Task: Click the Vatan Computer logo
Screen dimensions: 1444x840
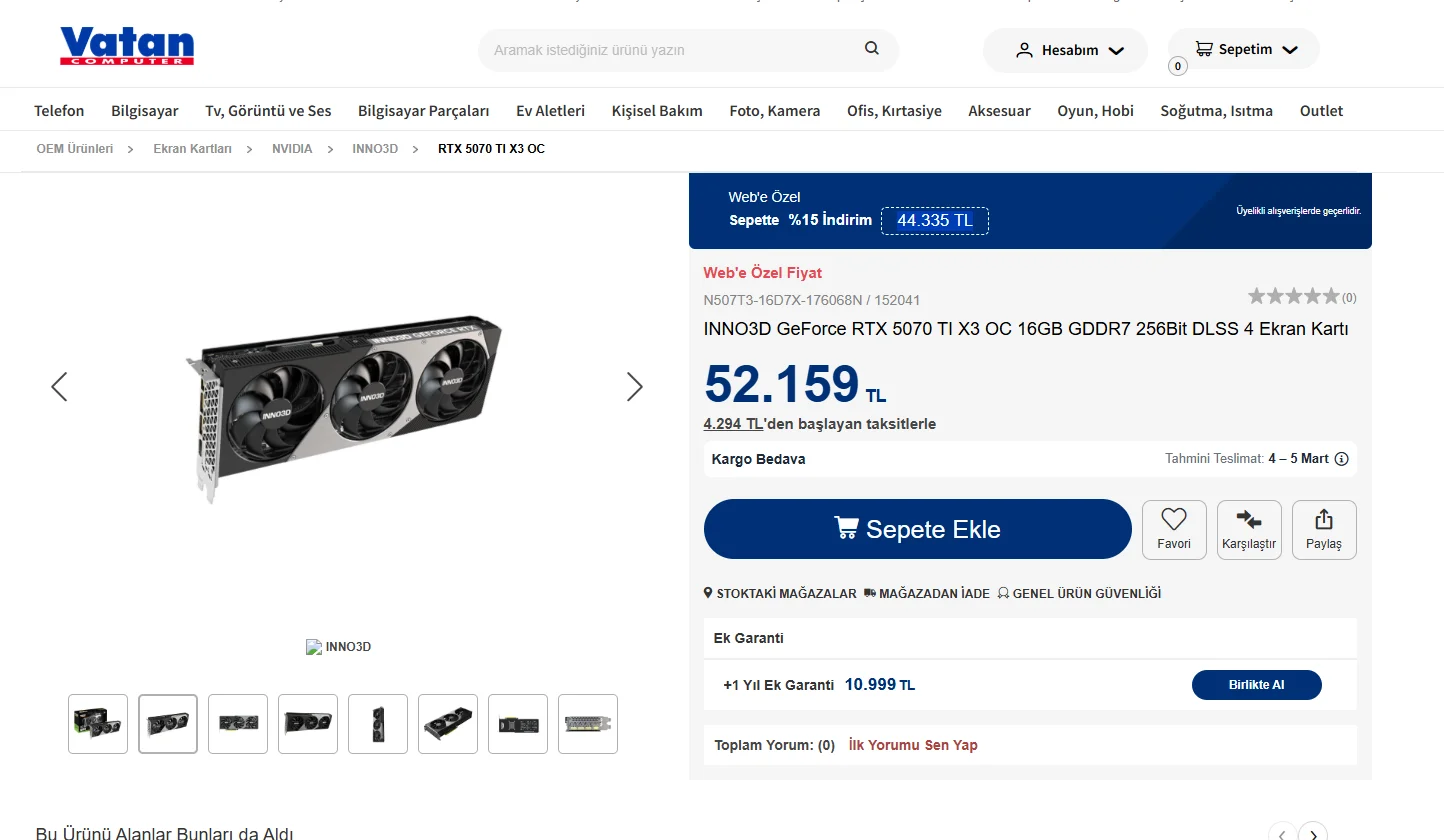Action: (x=127, y=46)
